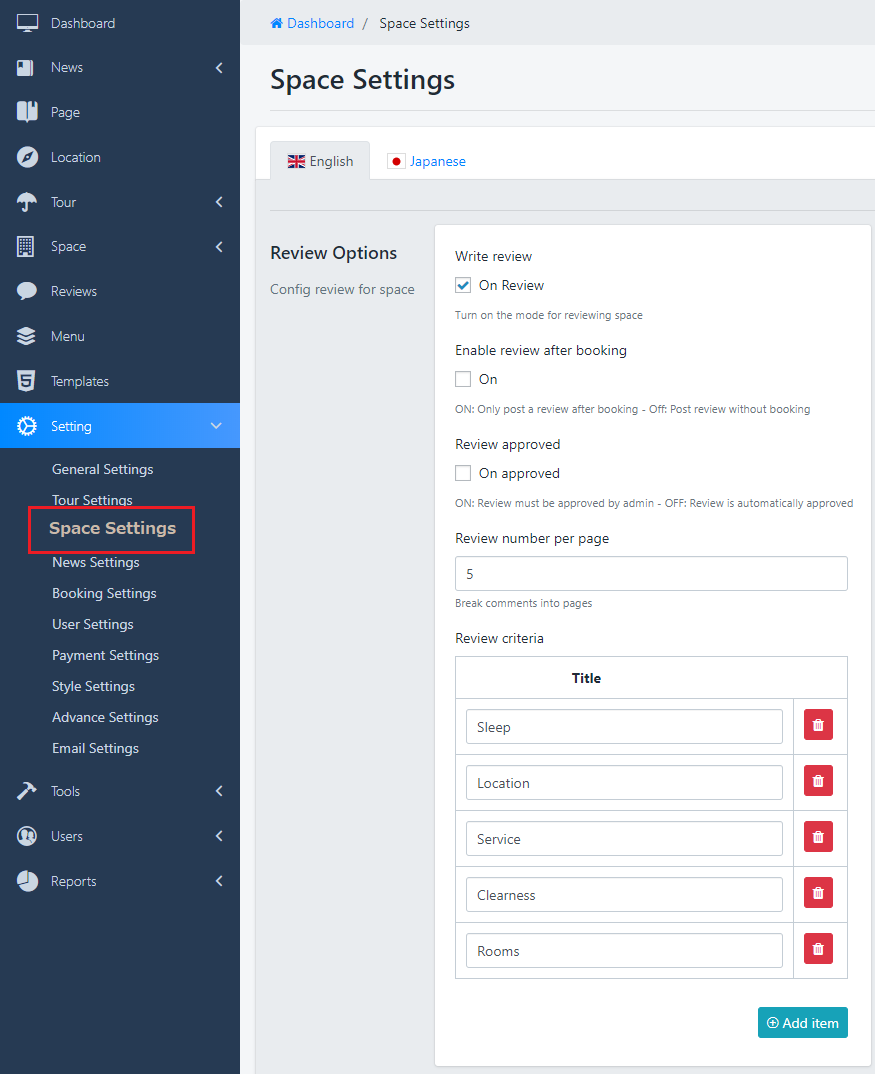Tick the On approved checkbox
The width and height of the screenshot is (875, 1074).
tap(463, 473)
